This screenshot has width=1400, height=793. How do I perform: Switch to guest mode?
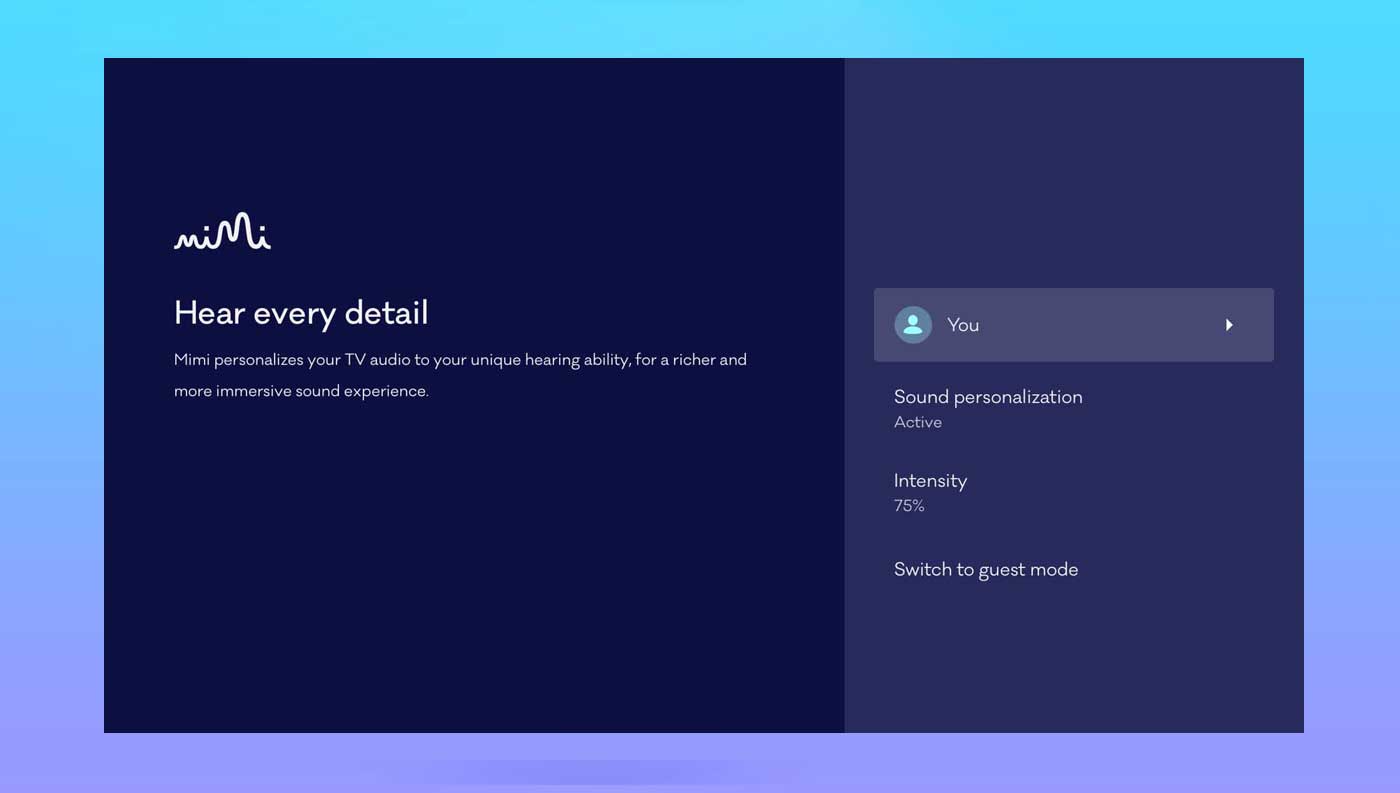[x=985, y=570]
